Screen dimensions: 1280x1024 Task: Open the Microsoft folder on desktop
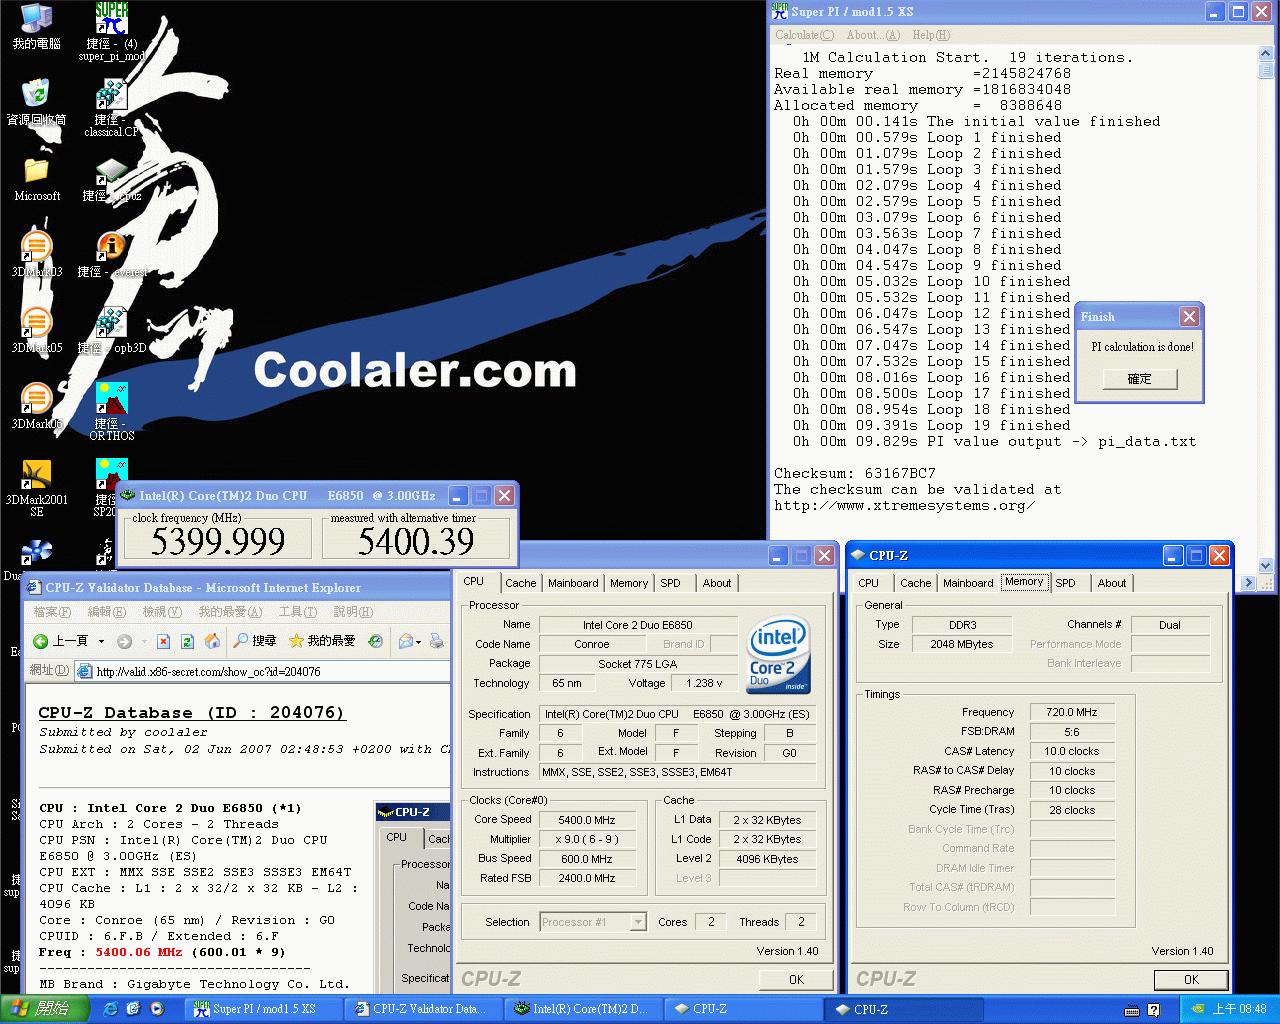37,178
